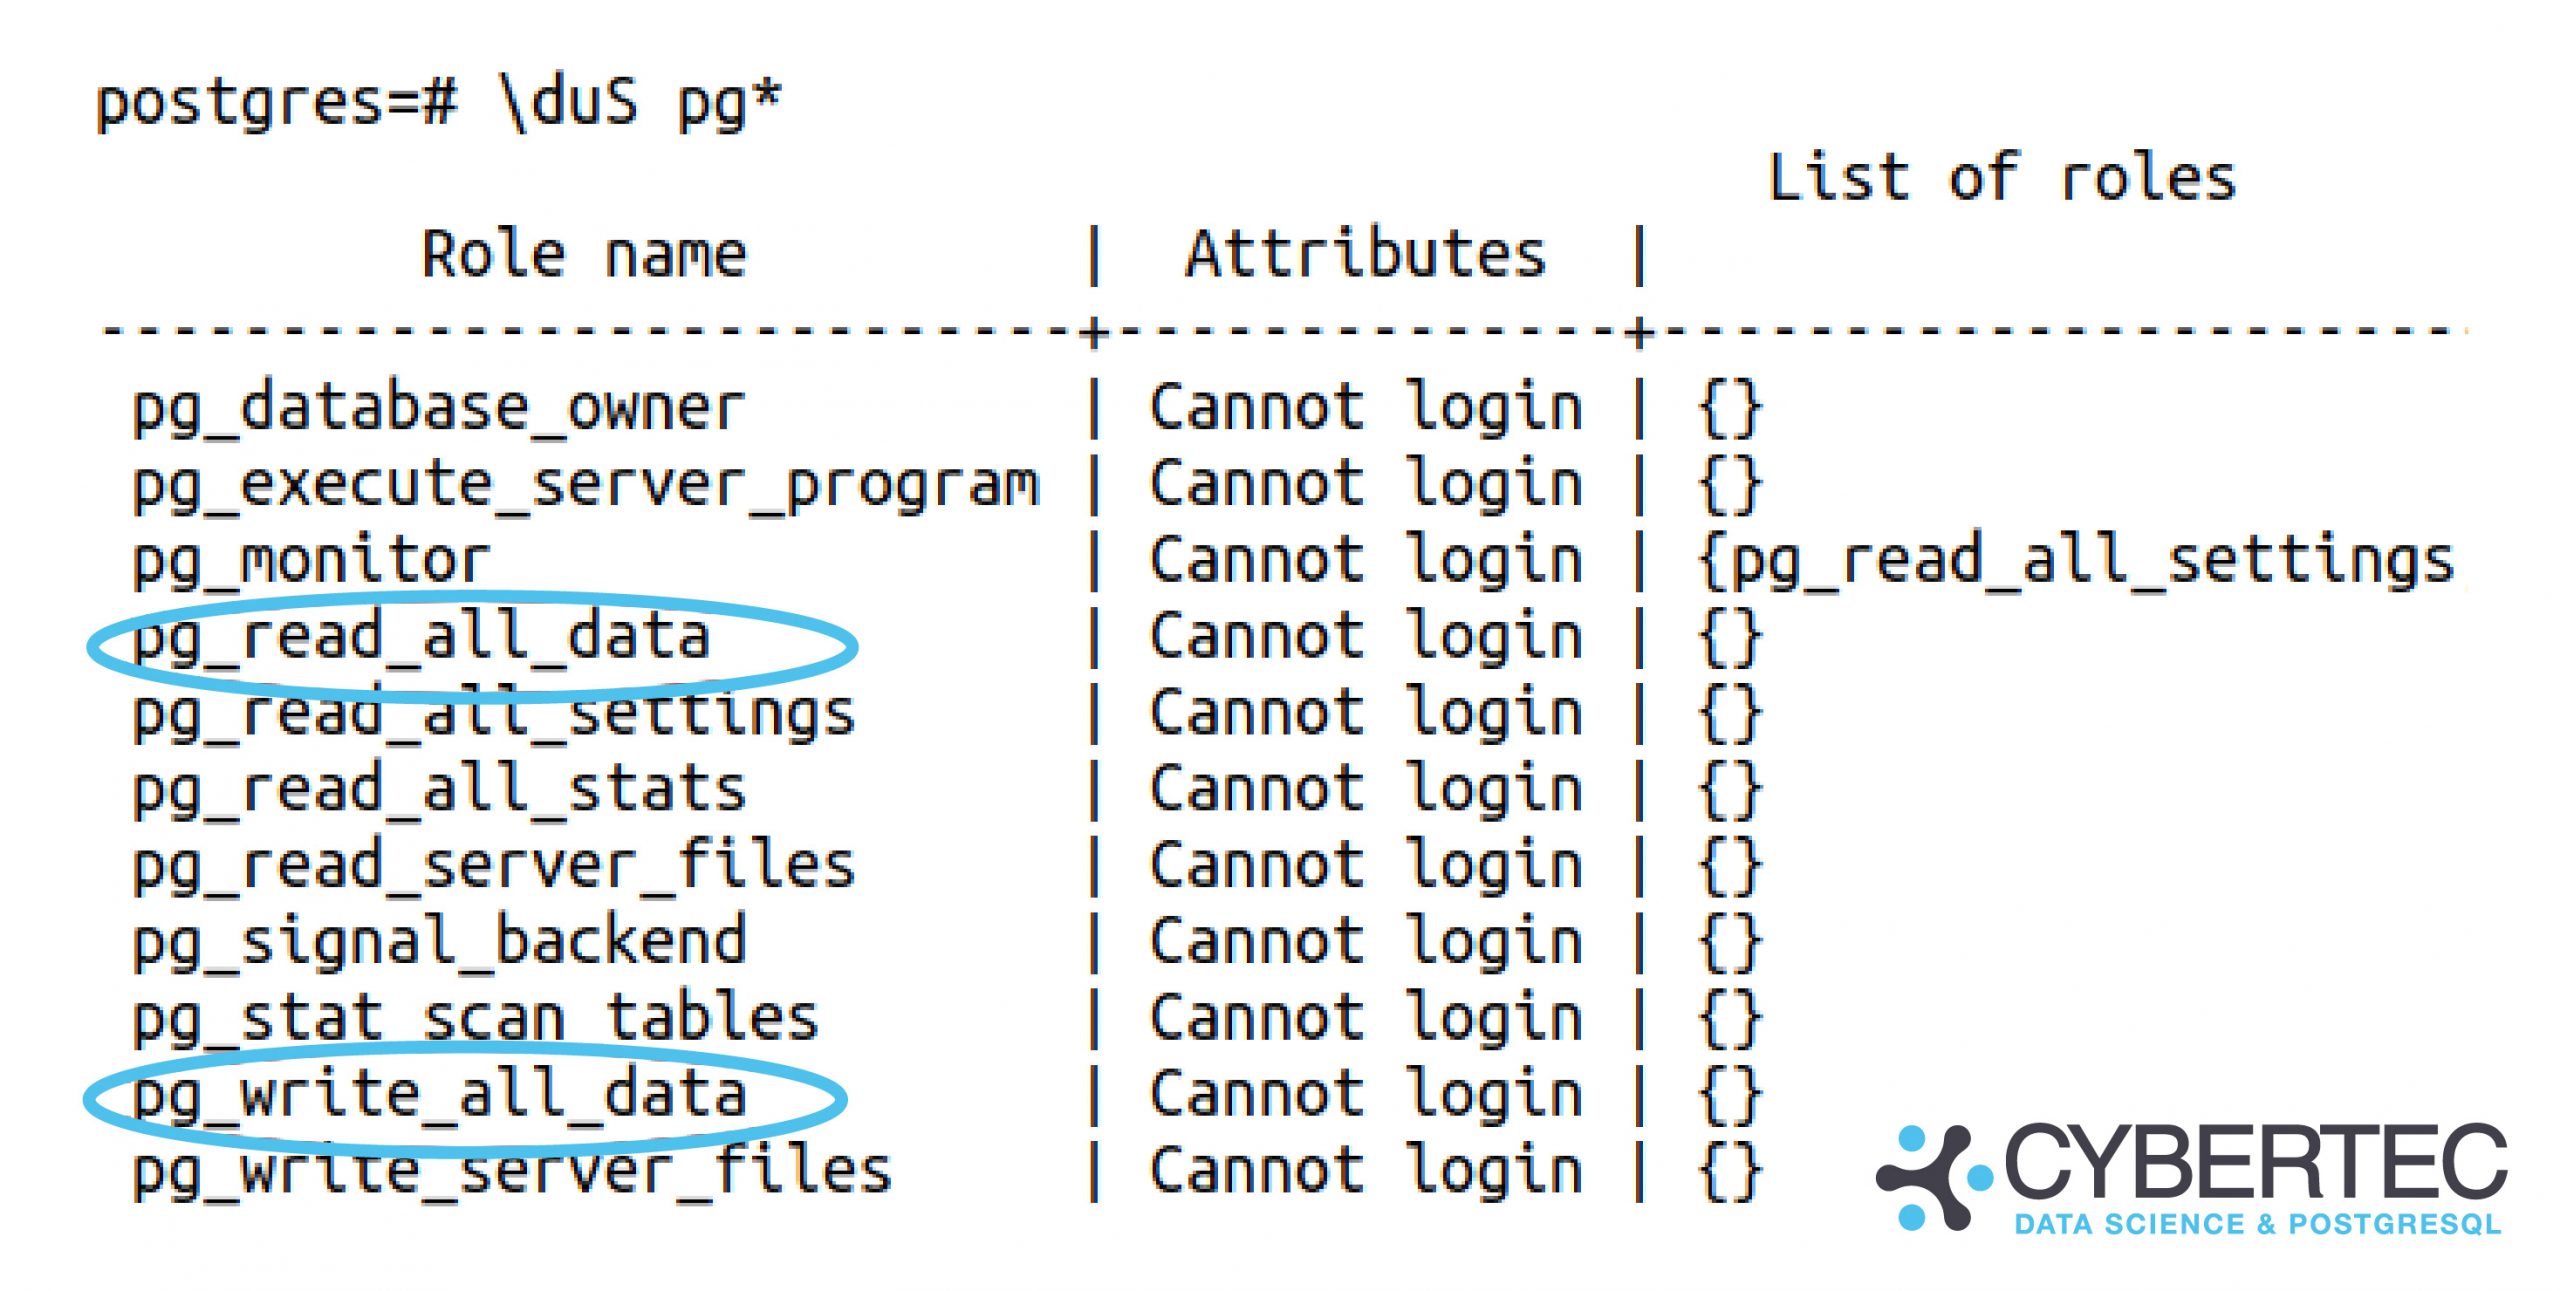Click the circled pg_read_all_data role

click(421, 638)
